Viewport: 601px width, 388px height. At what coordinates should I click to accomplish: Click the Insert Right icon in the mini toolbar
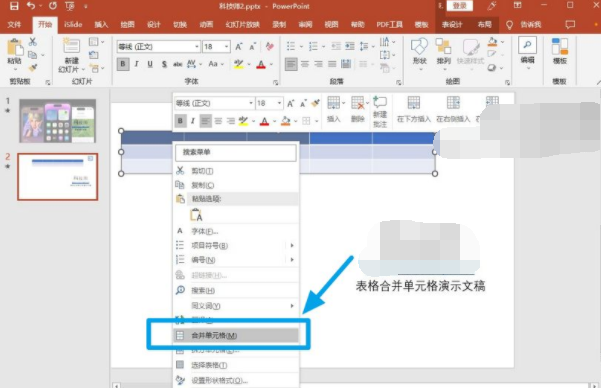click(453, 104)
